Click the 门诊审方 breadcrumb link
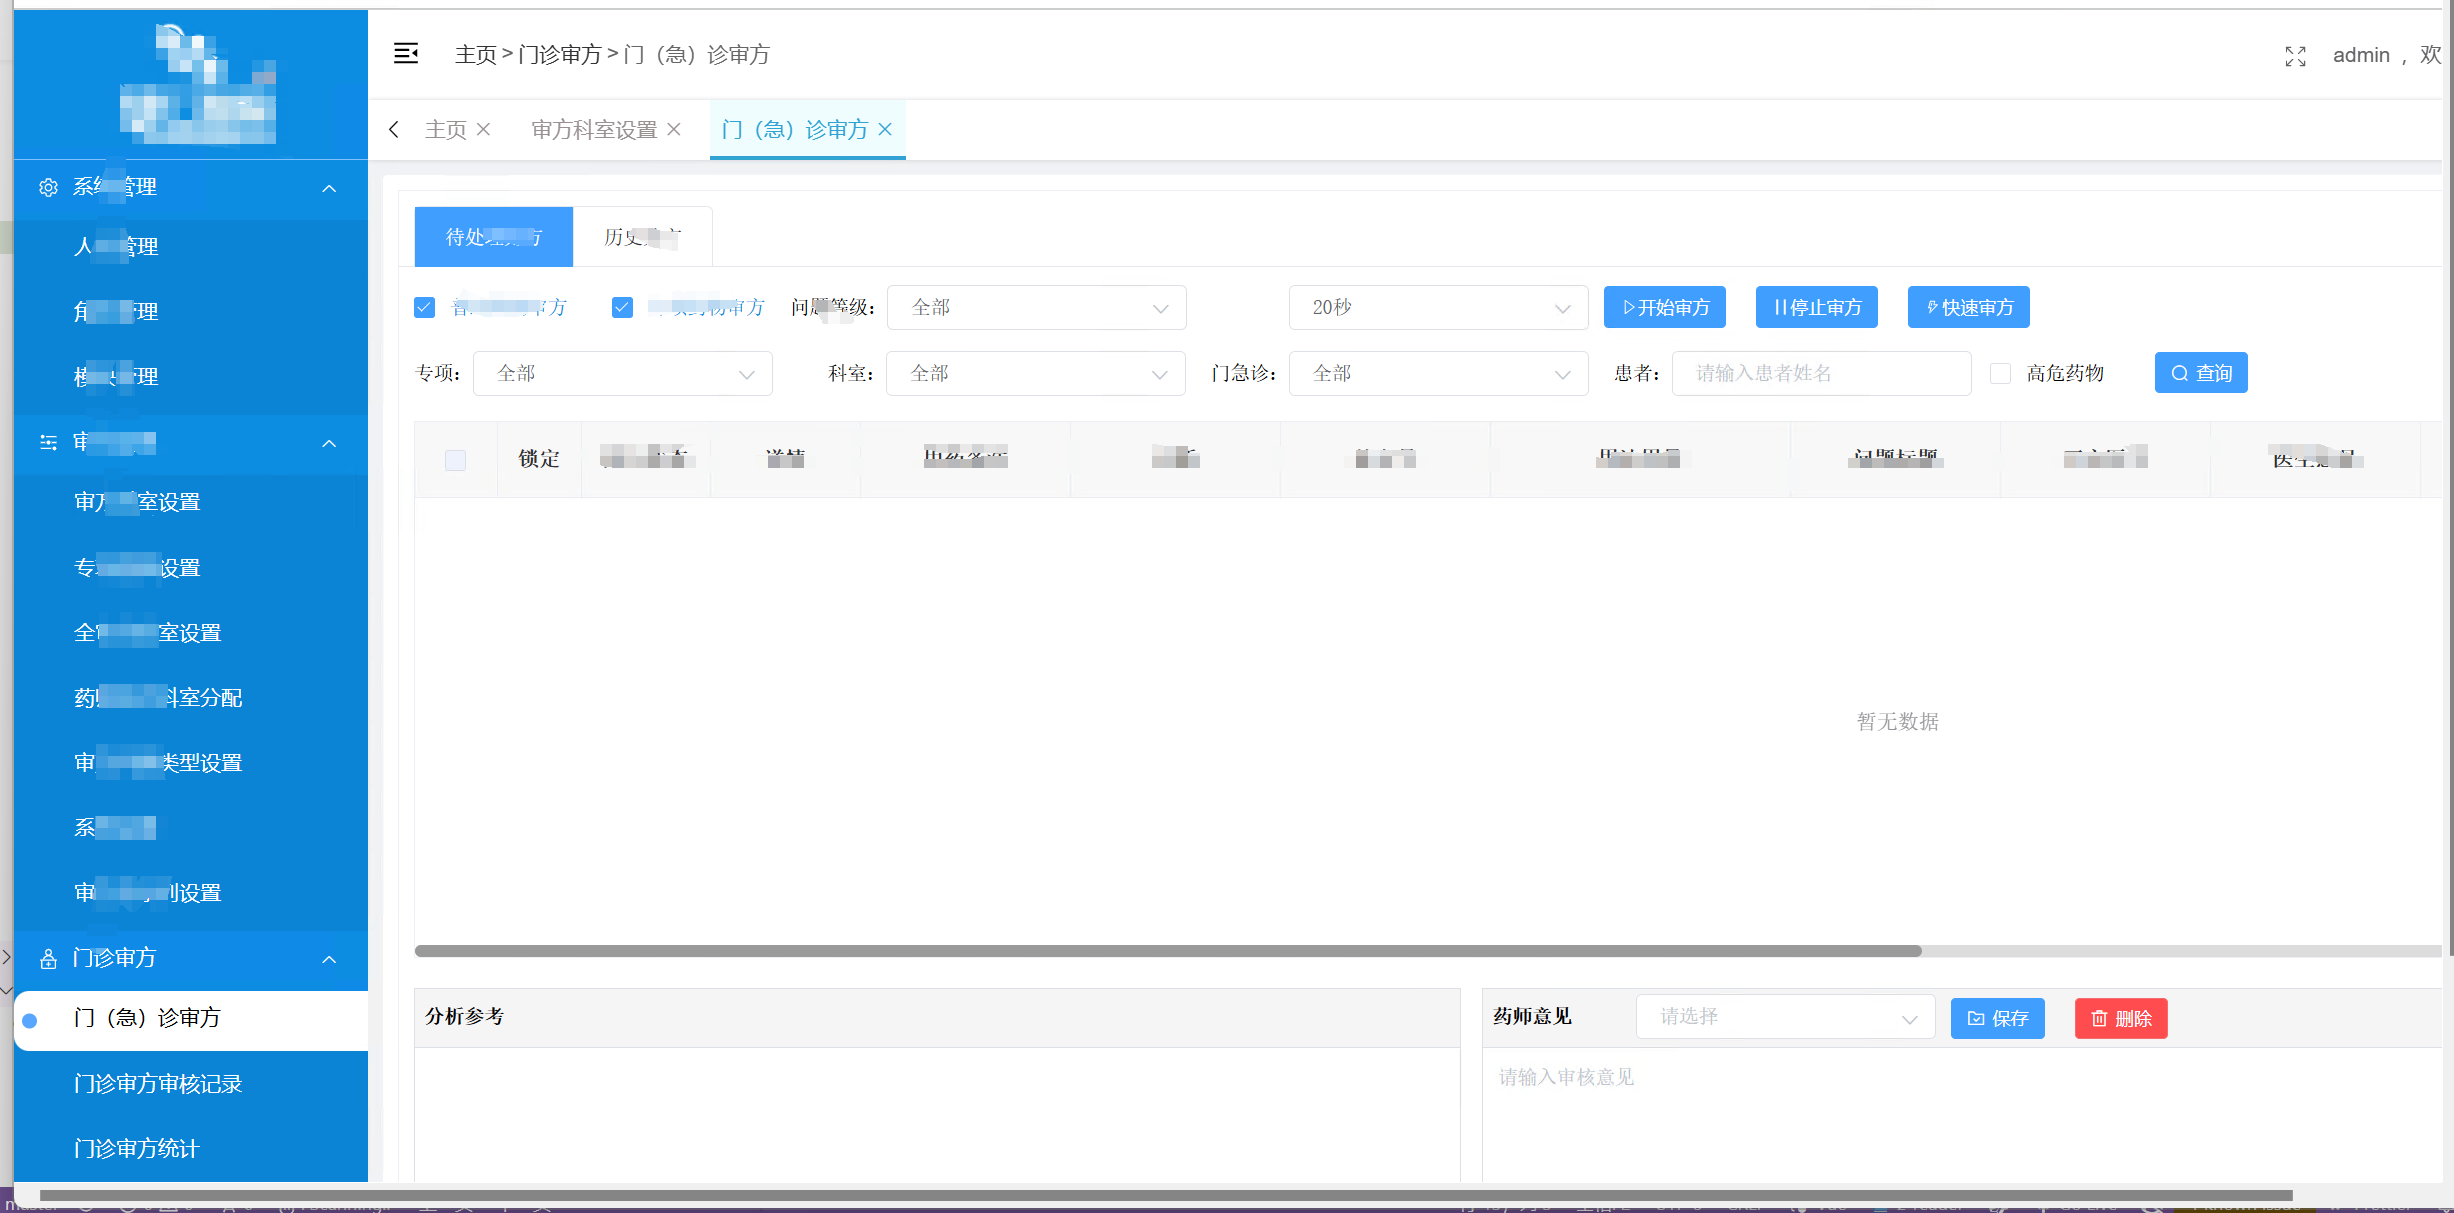 point(560,54)
